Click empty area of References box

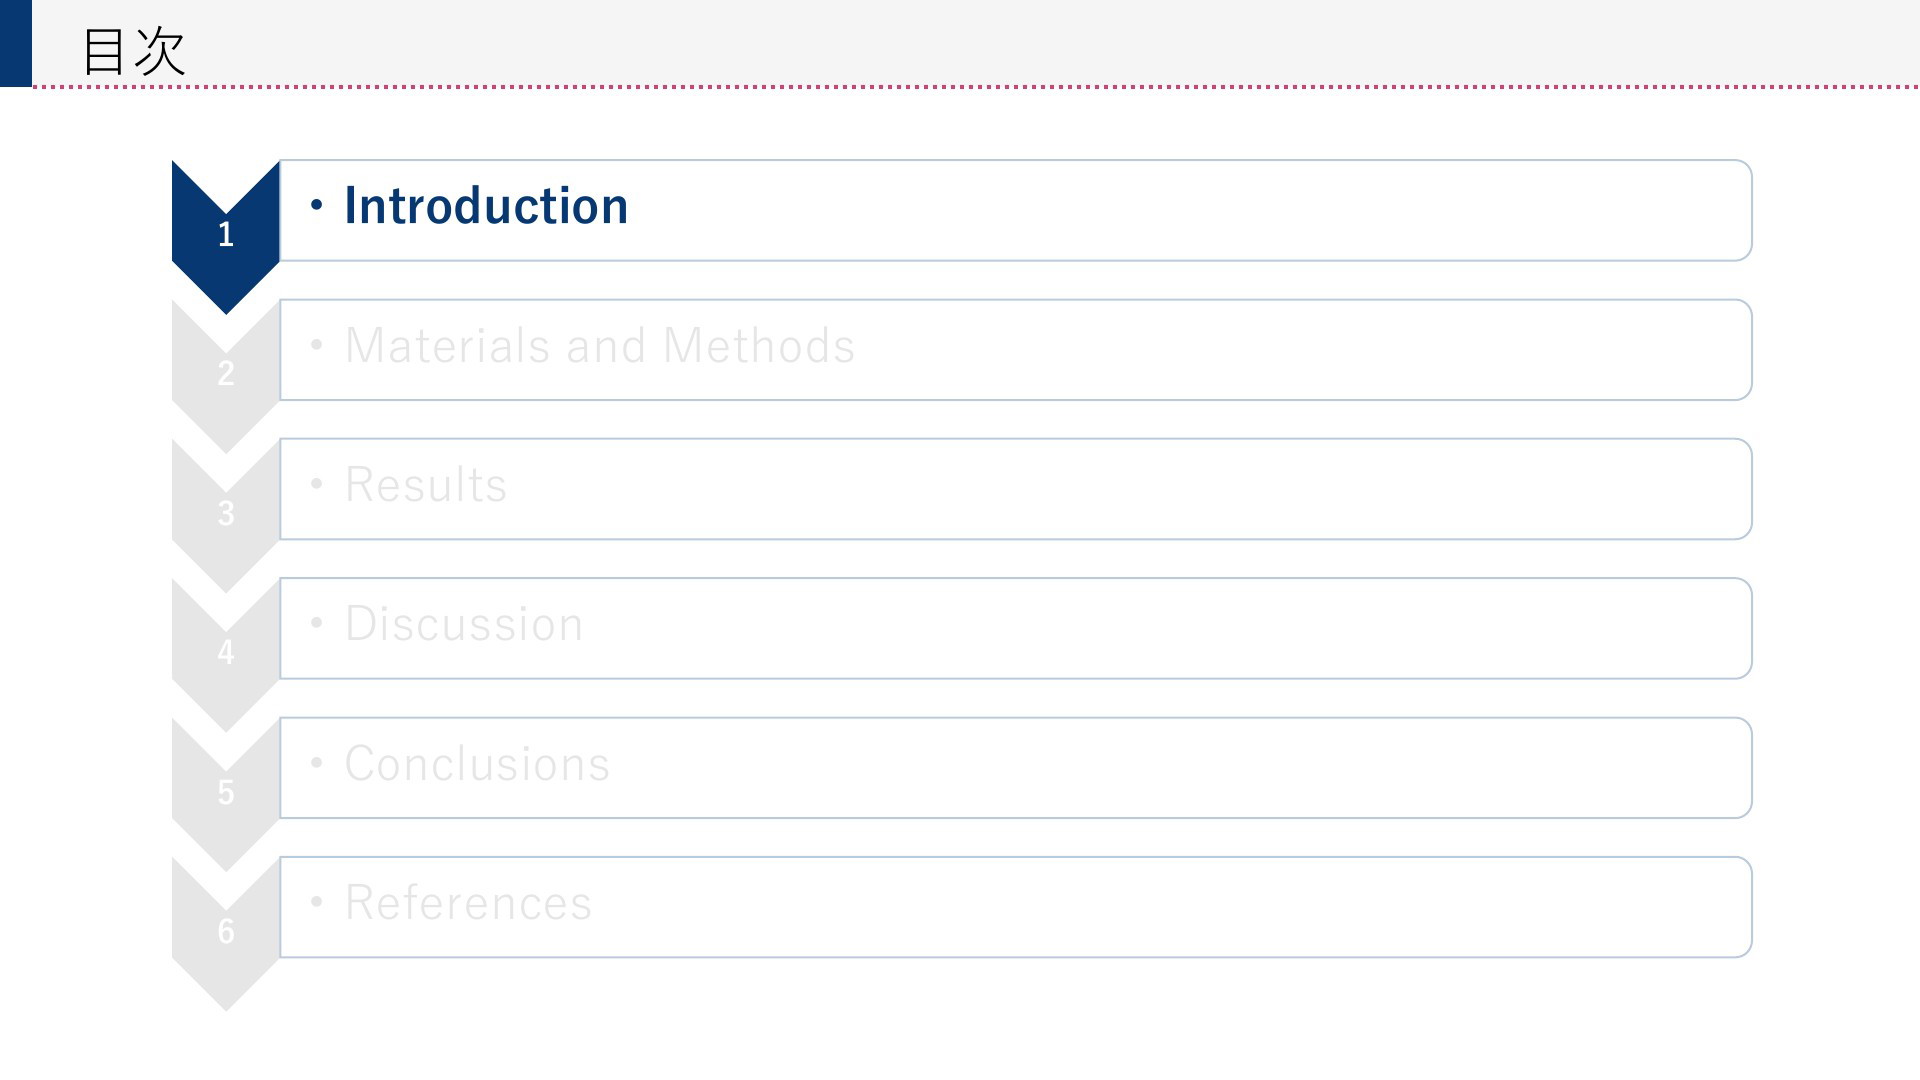click(1170, 907)
